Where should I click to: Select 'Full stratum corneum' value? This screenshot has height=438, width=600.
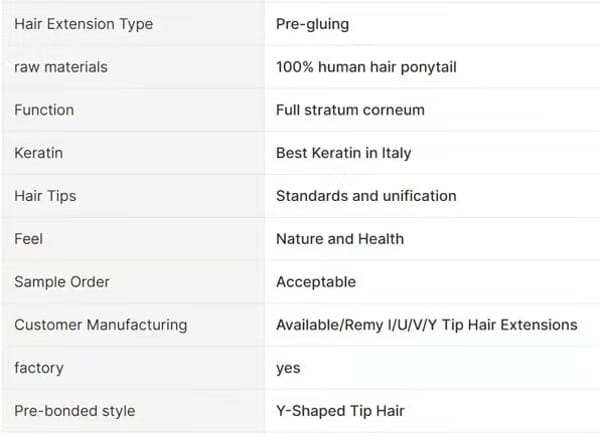350,110
